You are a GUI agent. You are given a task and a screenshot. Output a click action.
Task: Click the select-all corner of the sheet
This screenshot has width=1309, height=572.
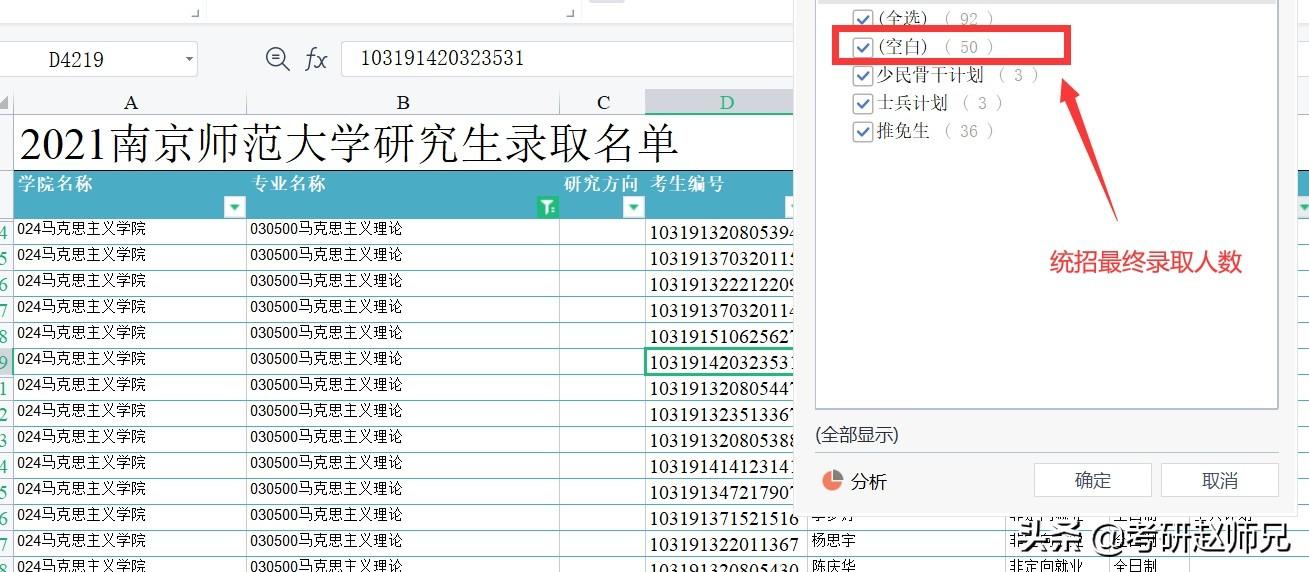[x=6, y=102]
